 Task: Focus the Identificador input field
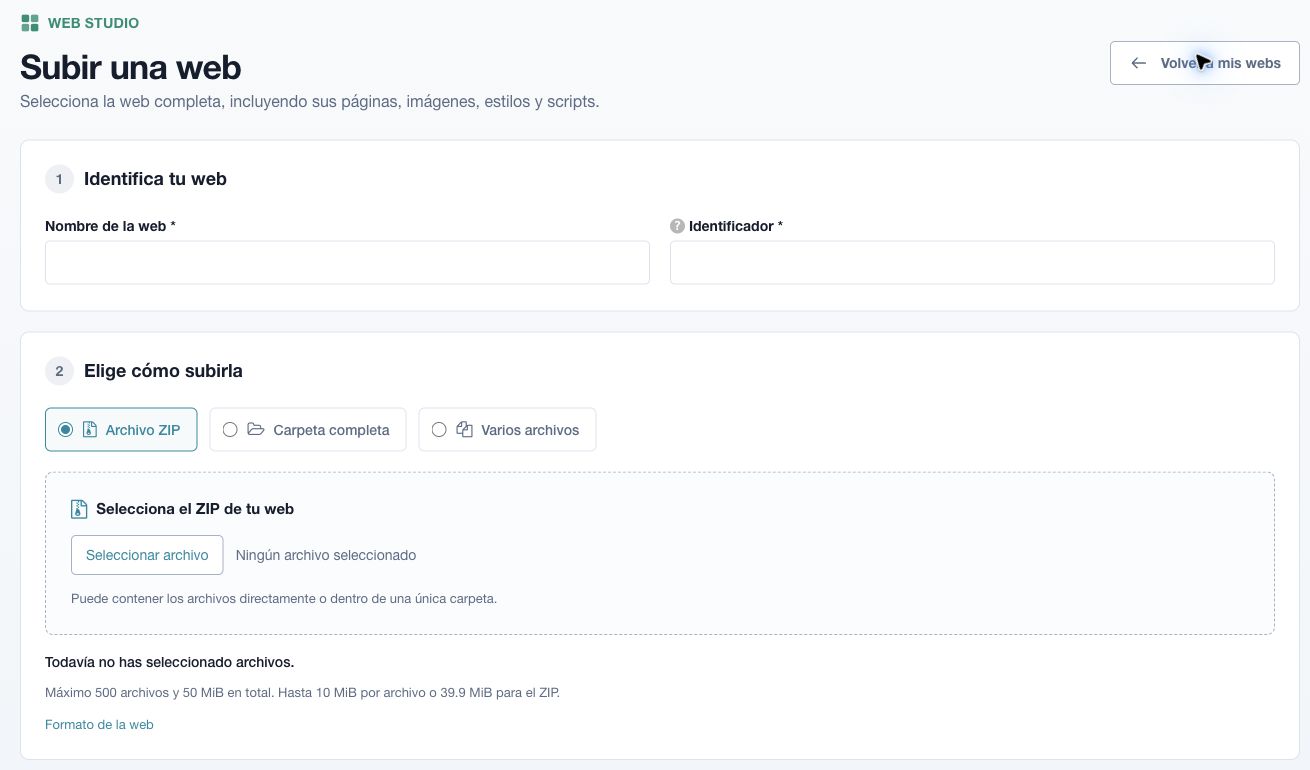(972, 262)
